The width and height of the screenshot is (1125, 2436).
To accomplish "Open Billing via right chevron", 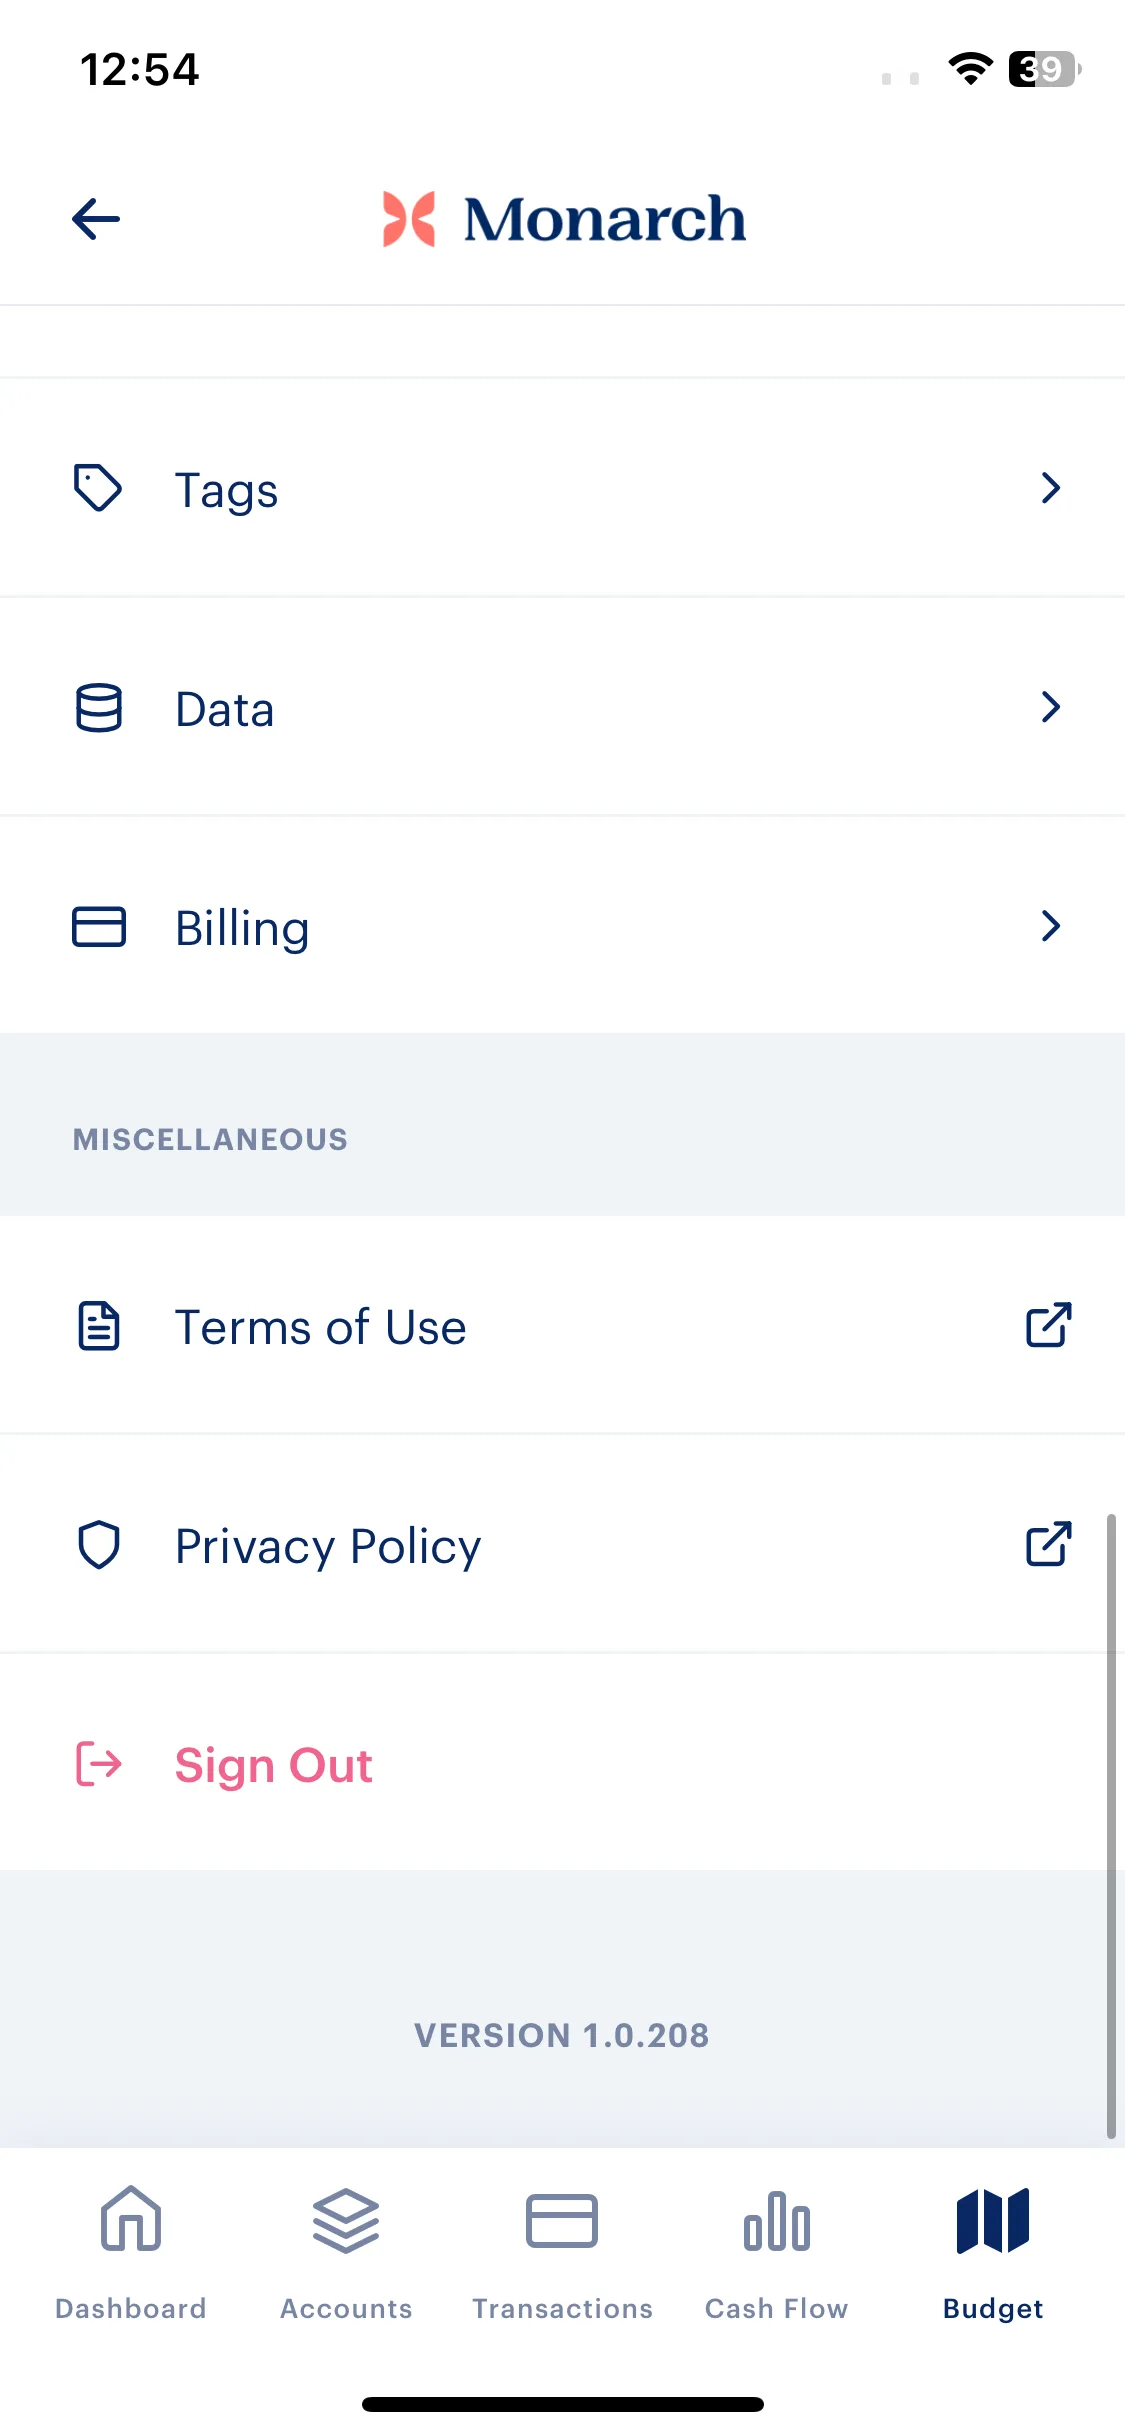I will click(x=1050, y=926).
